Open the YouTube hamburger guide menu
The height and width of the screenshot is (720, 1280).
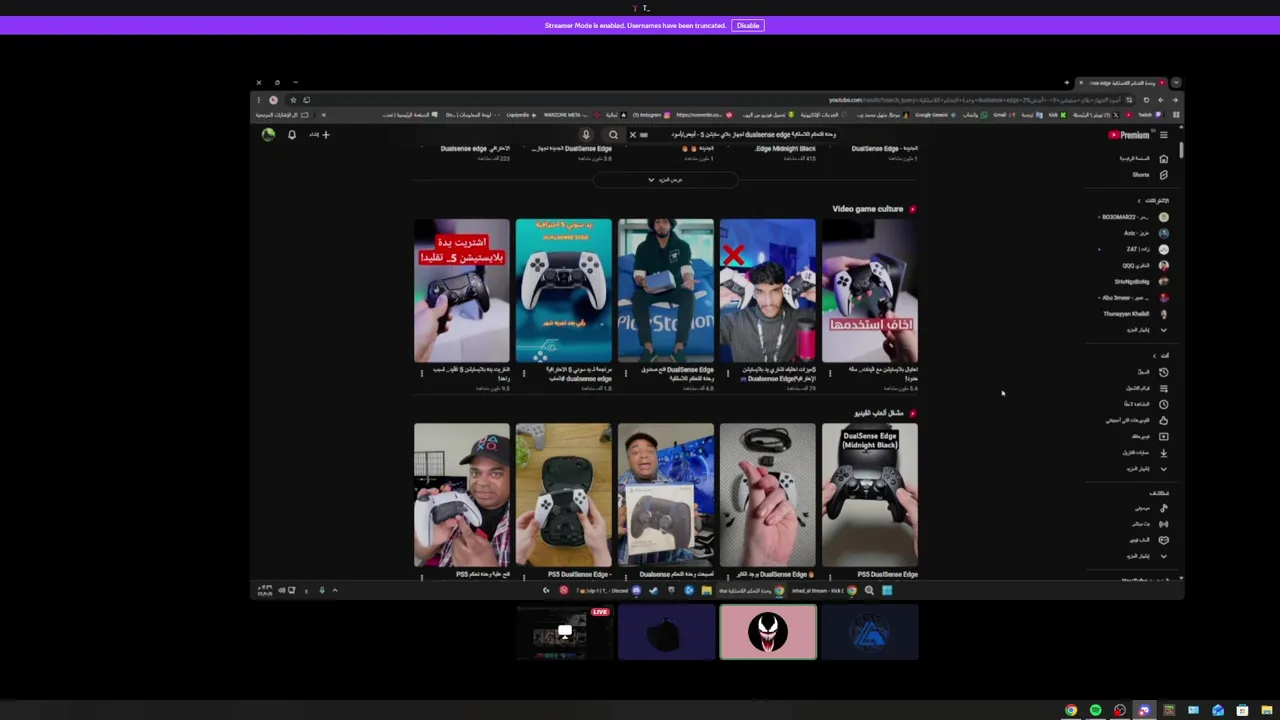click(x=1163, y=135)
